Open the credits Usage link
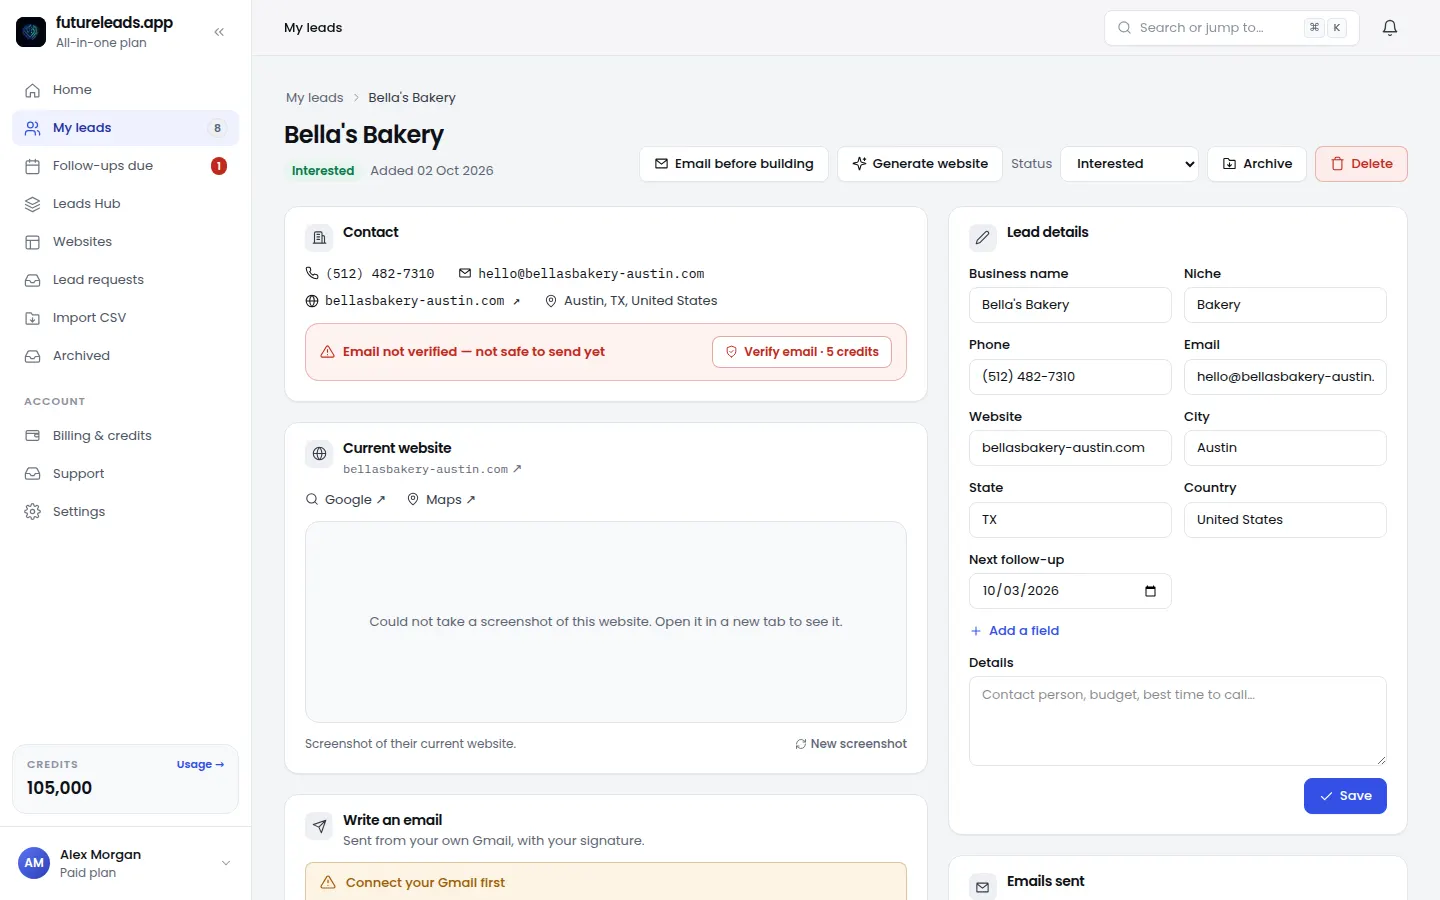The width and height of the screenshot is (1440, 900). point(200,765)
